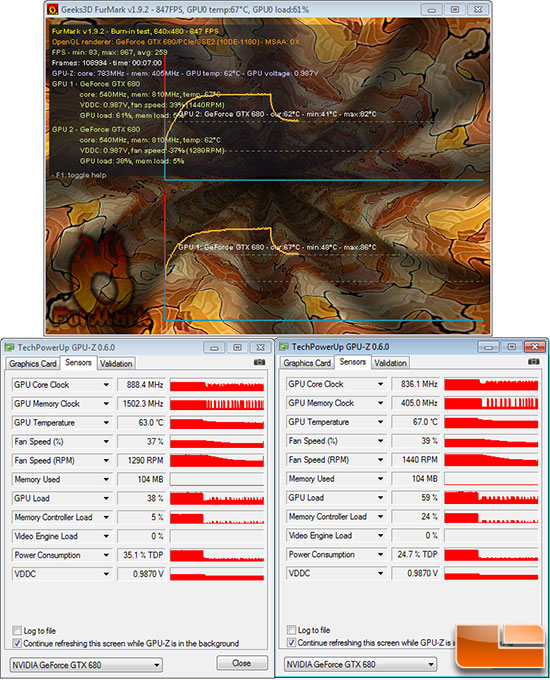This screenshot has height=680, width=550.
Task: Click right GPU-Z title bar chip icon
Action: [284, 347]
